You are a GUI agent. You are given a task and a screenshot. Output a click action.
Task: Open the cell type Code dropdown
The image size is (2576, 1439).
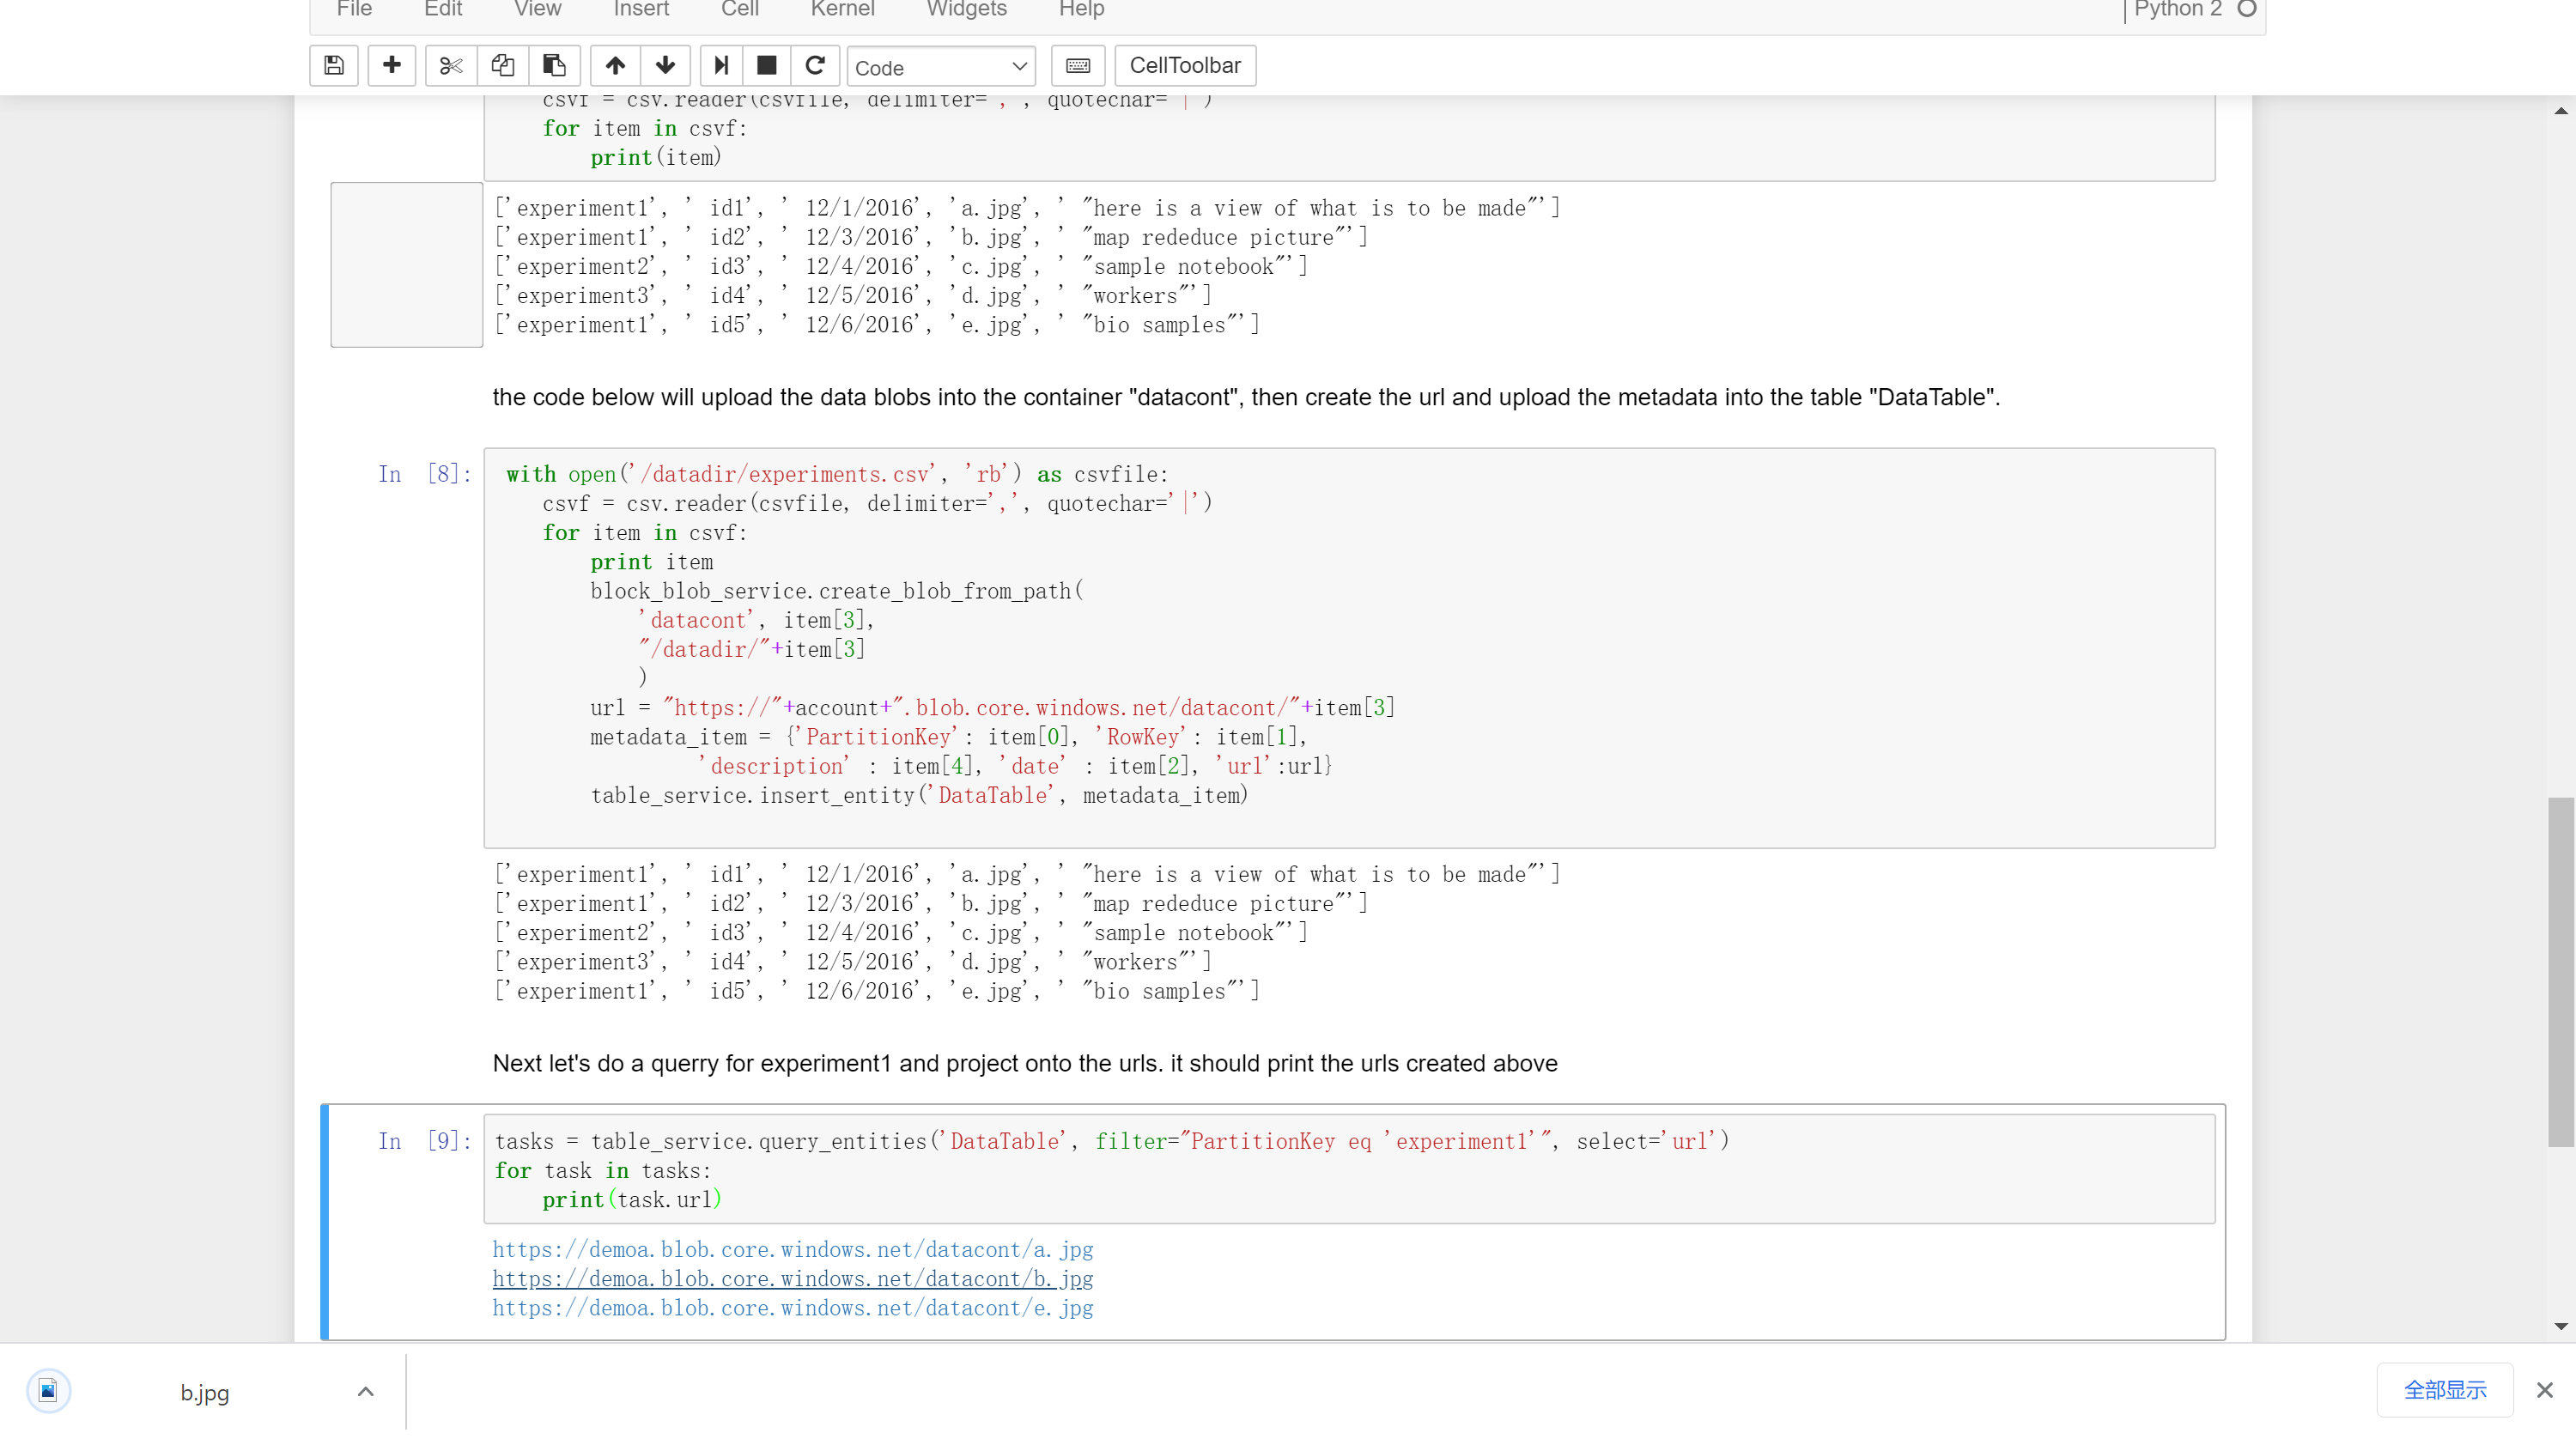click(941, 67)
